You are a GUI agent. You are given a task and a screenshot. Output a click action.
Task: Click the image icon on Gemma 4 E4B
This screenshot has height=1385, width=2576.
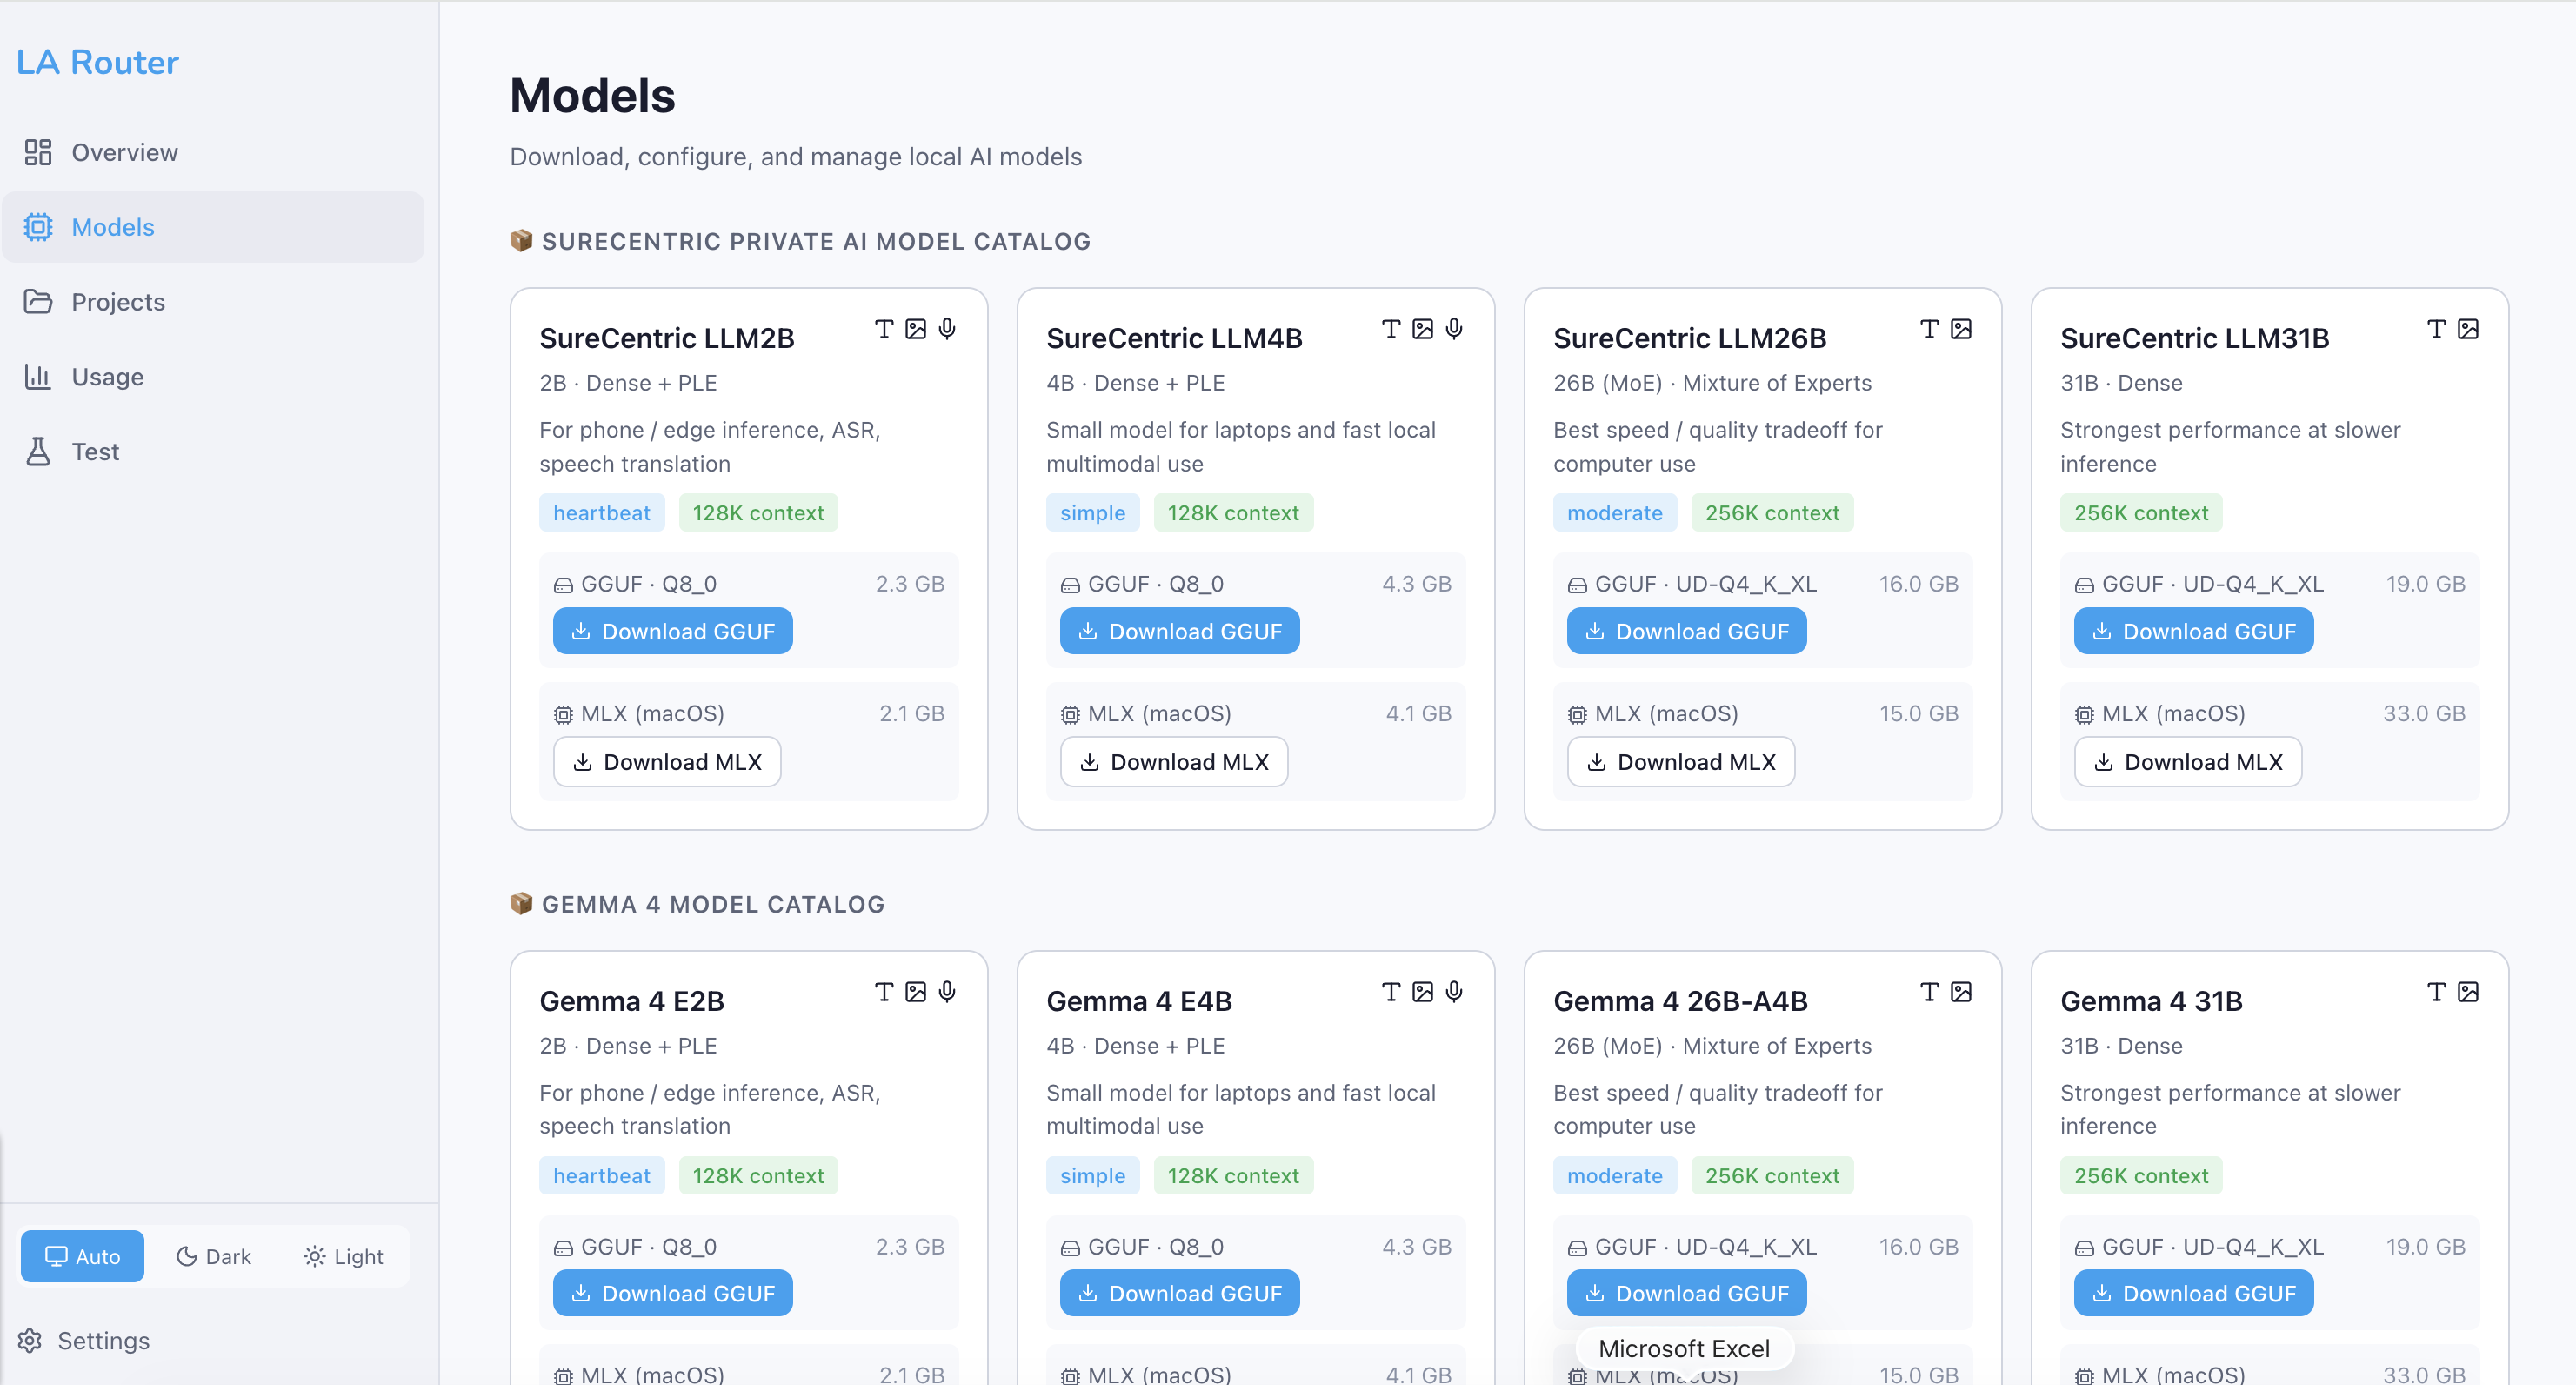tap(1423, 992)
